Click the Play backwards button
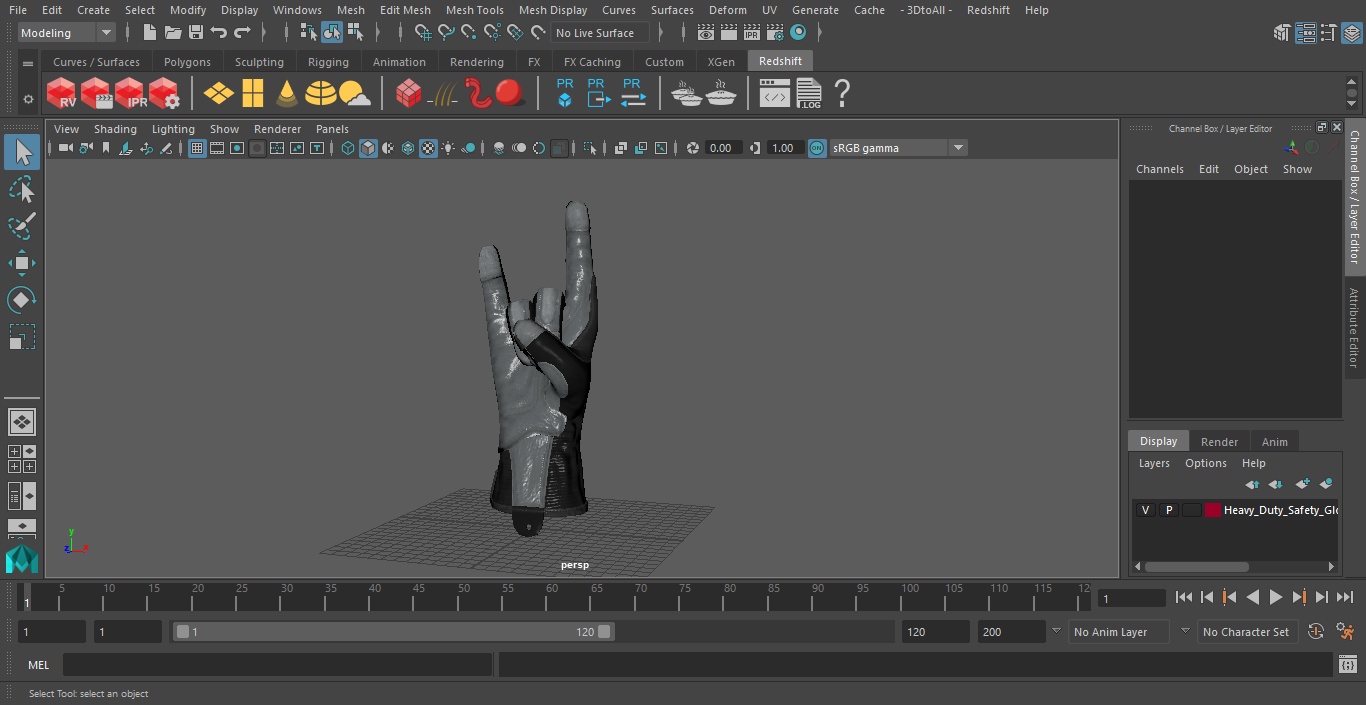 [1252, 597]
